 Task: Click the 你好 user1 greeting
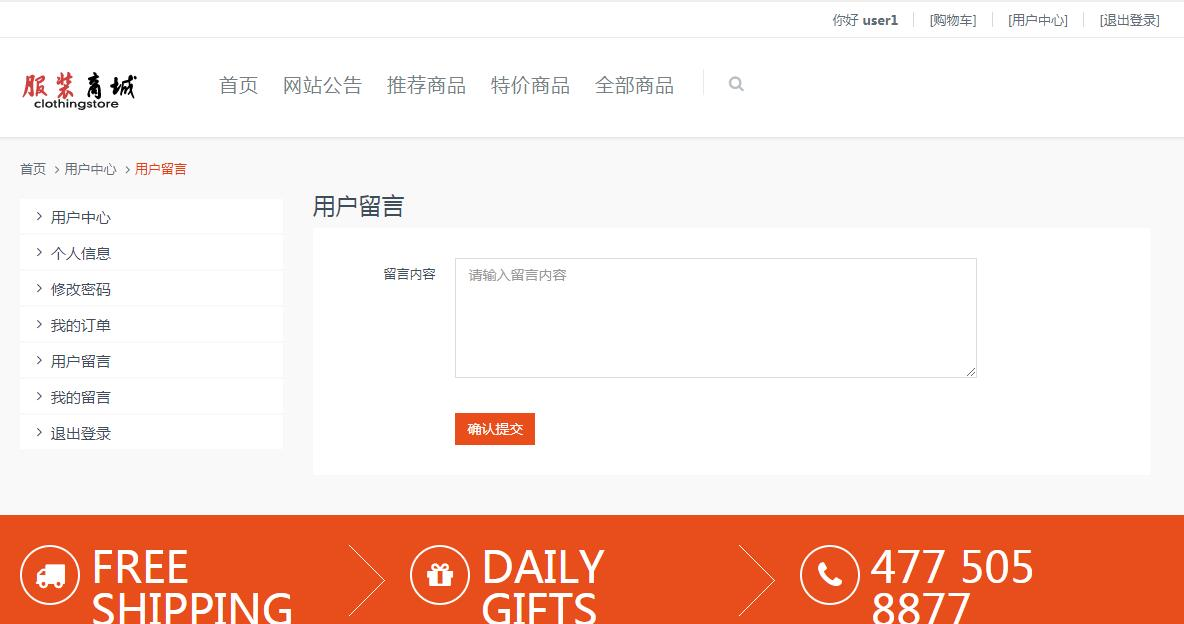[865, 20]
